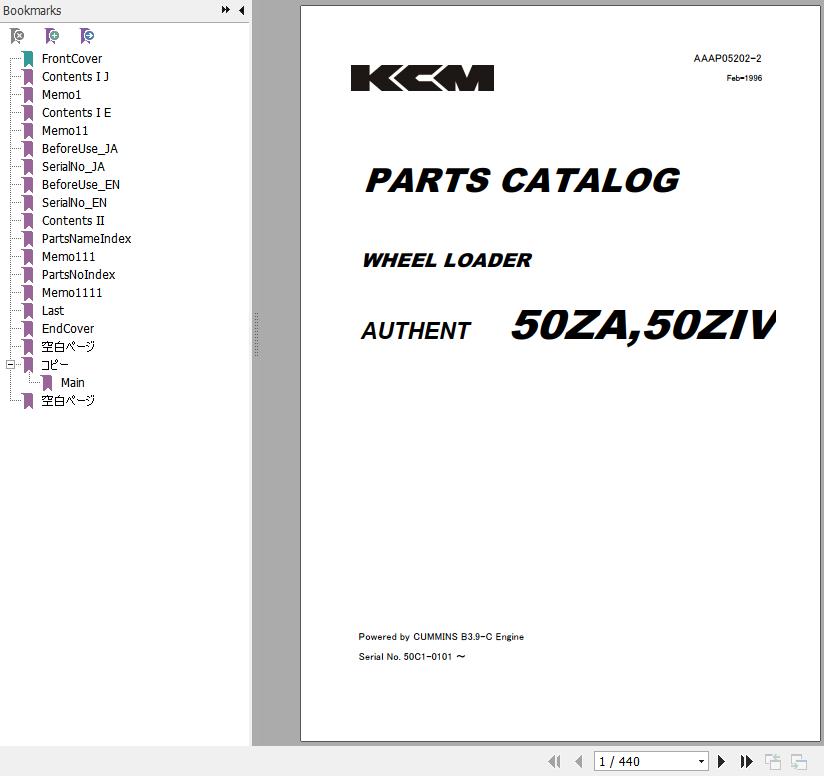
Task: Go to the next page
Action: (x=722, y=761)
